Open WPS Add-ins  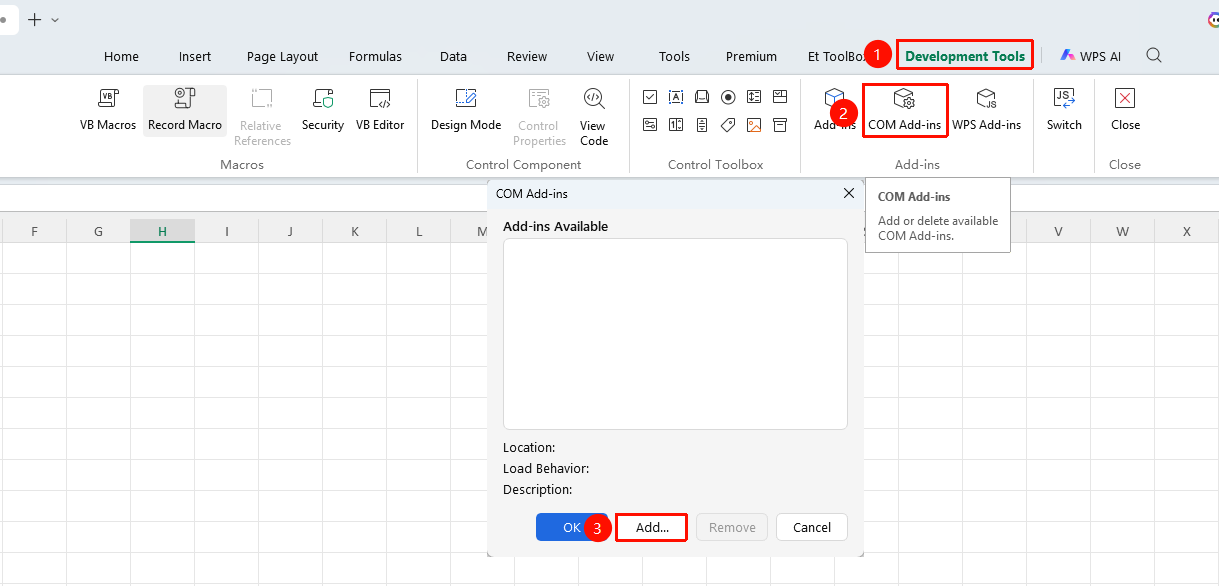pos(986,110)
